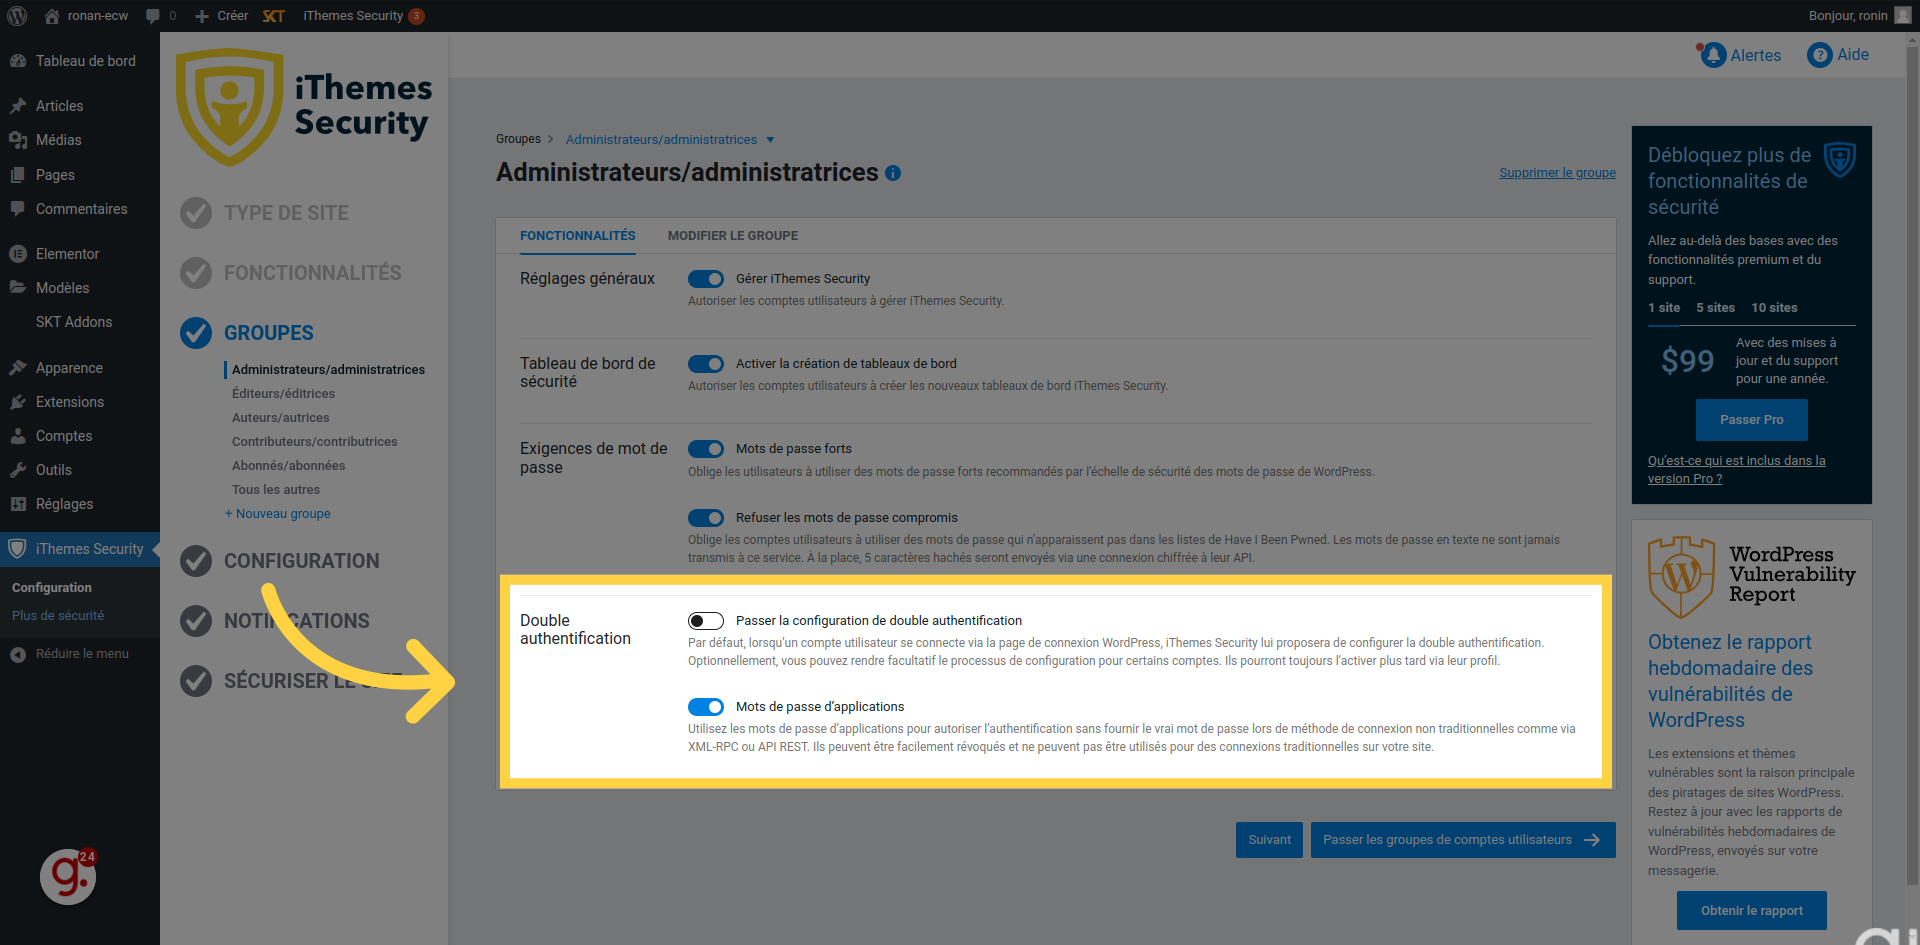1920x945 pixels.
Task: Select the 5 sites pricing tab
Action: (x=1715, y=308)
